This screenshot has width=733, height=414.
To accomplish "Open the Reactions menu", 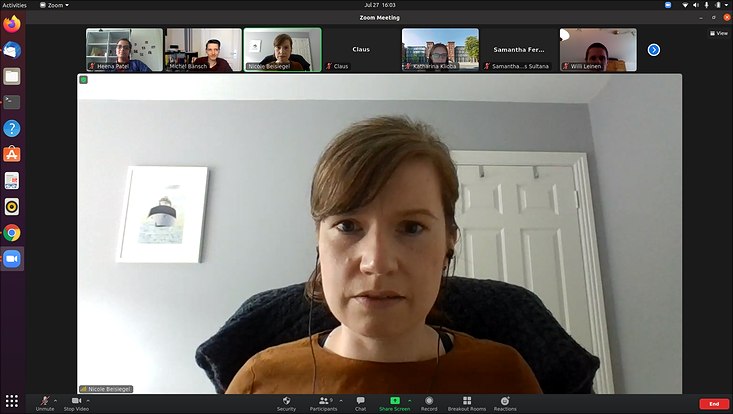I will [505, 403].
